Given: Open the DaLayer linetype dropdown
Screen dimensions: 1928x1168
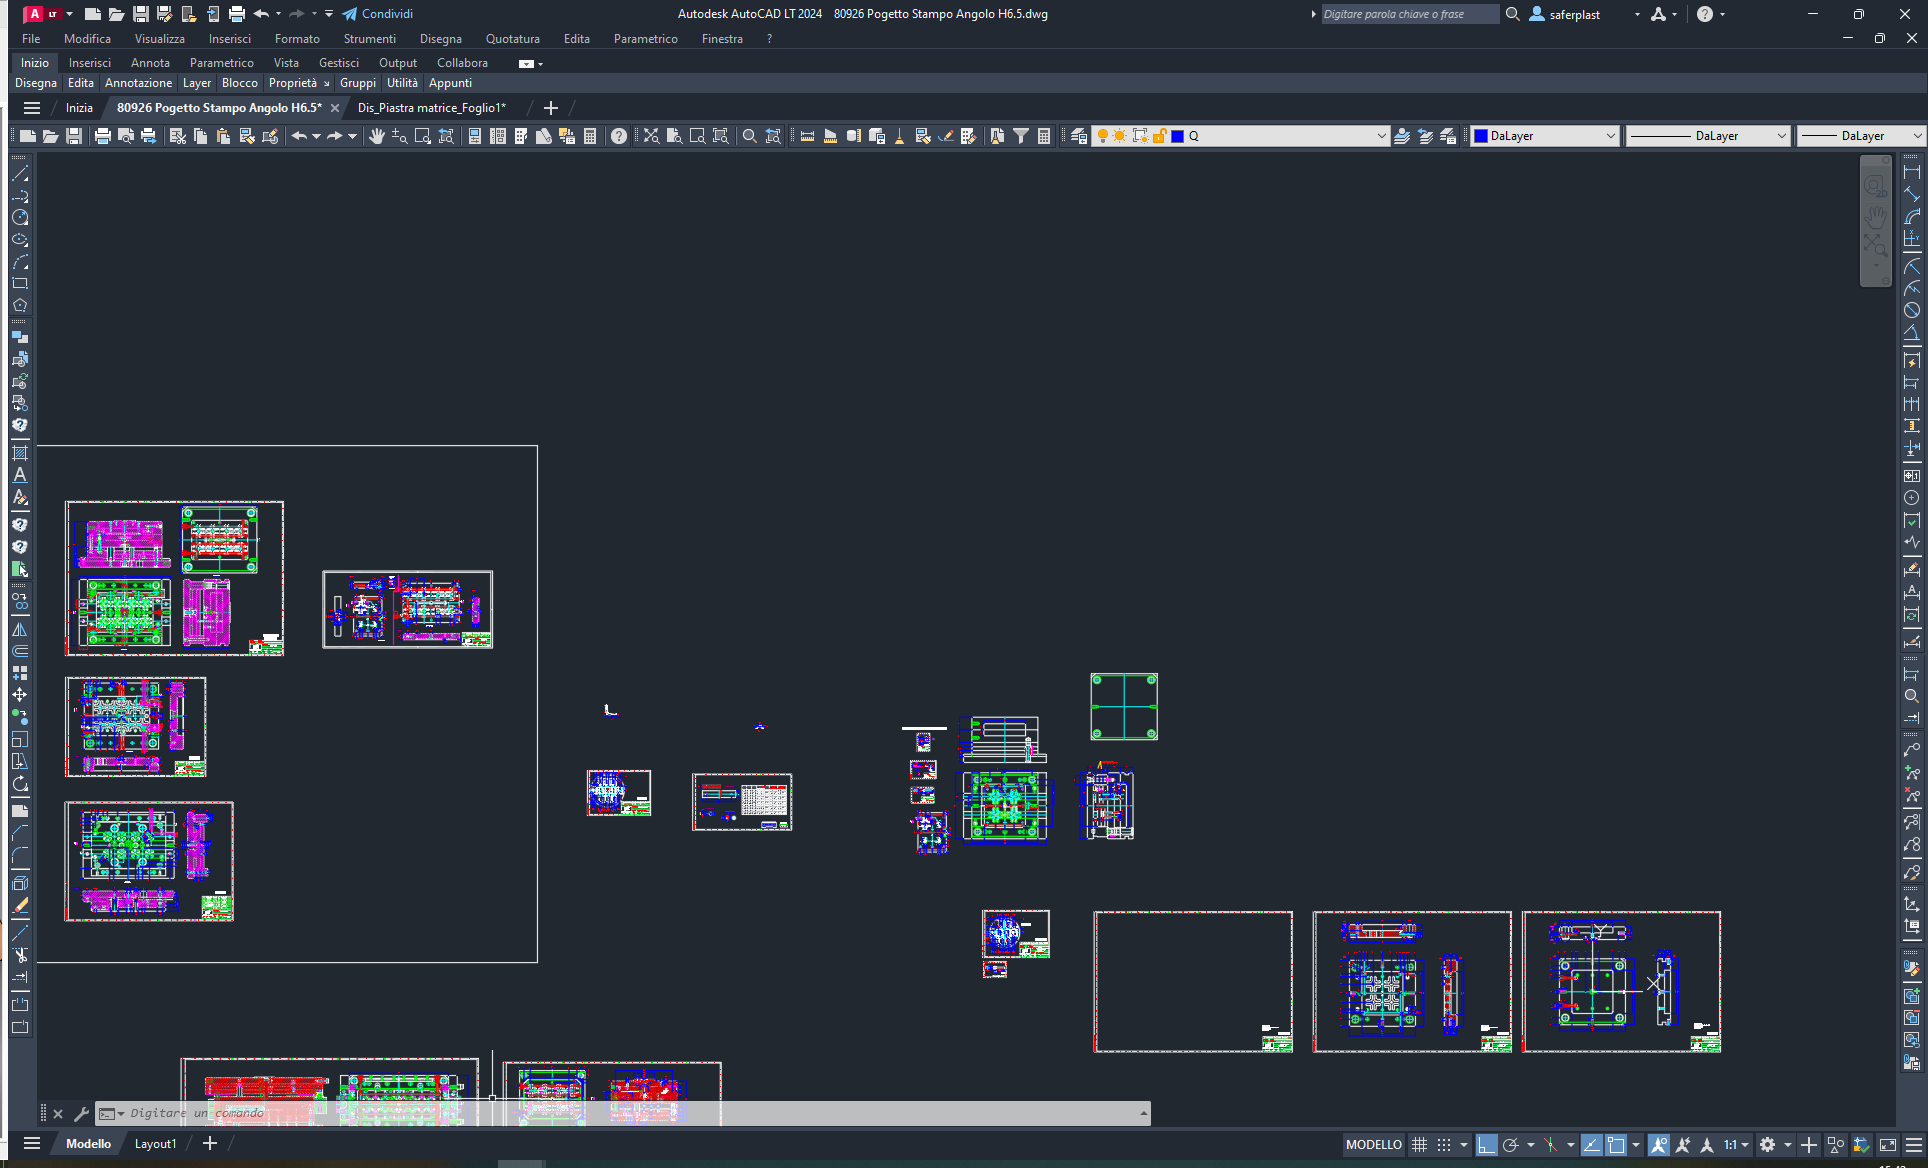Looking at the screenshot, I should [x=1708, y=136].
